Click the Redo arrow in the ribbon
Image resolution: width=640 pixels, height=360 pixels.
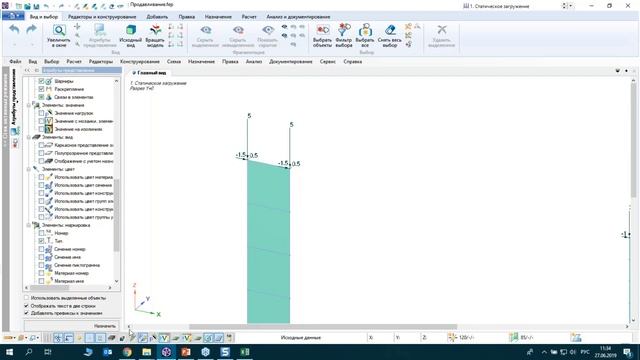31,30
